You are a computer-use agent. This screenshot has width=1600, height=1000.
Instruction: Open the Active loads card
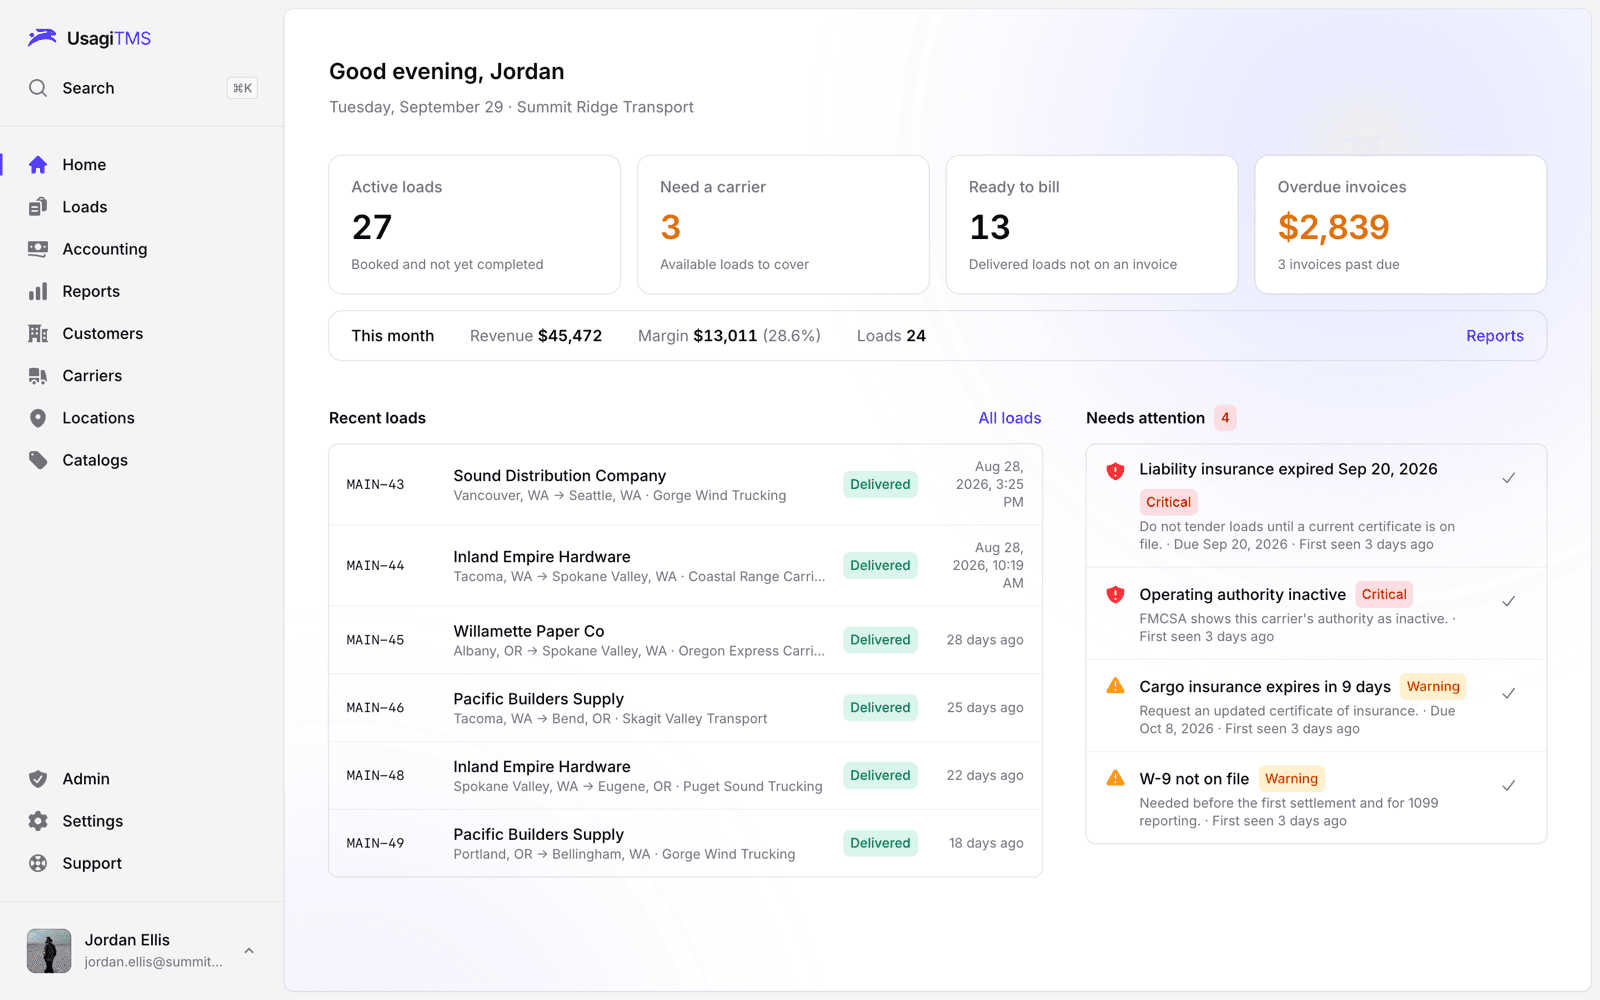[x=475, y=225]
